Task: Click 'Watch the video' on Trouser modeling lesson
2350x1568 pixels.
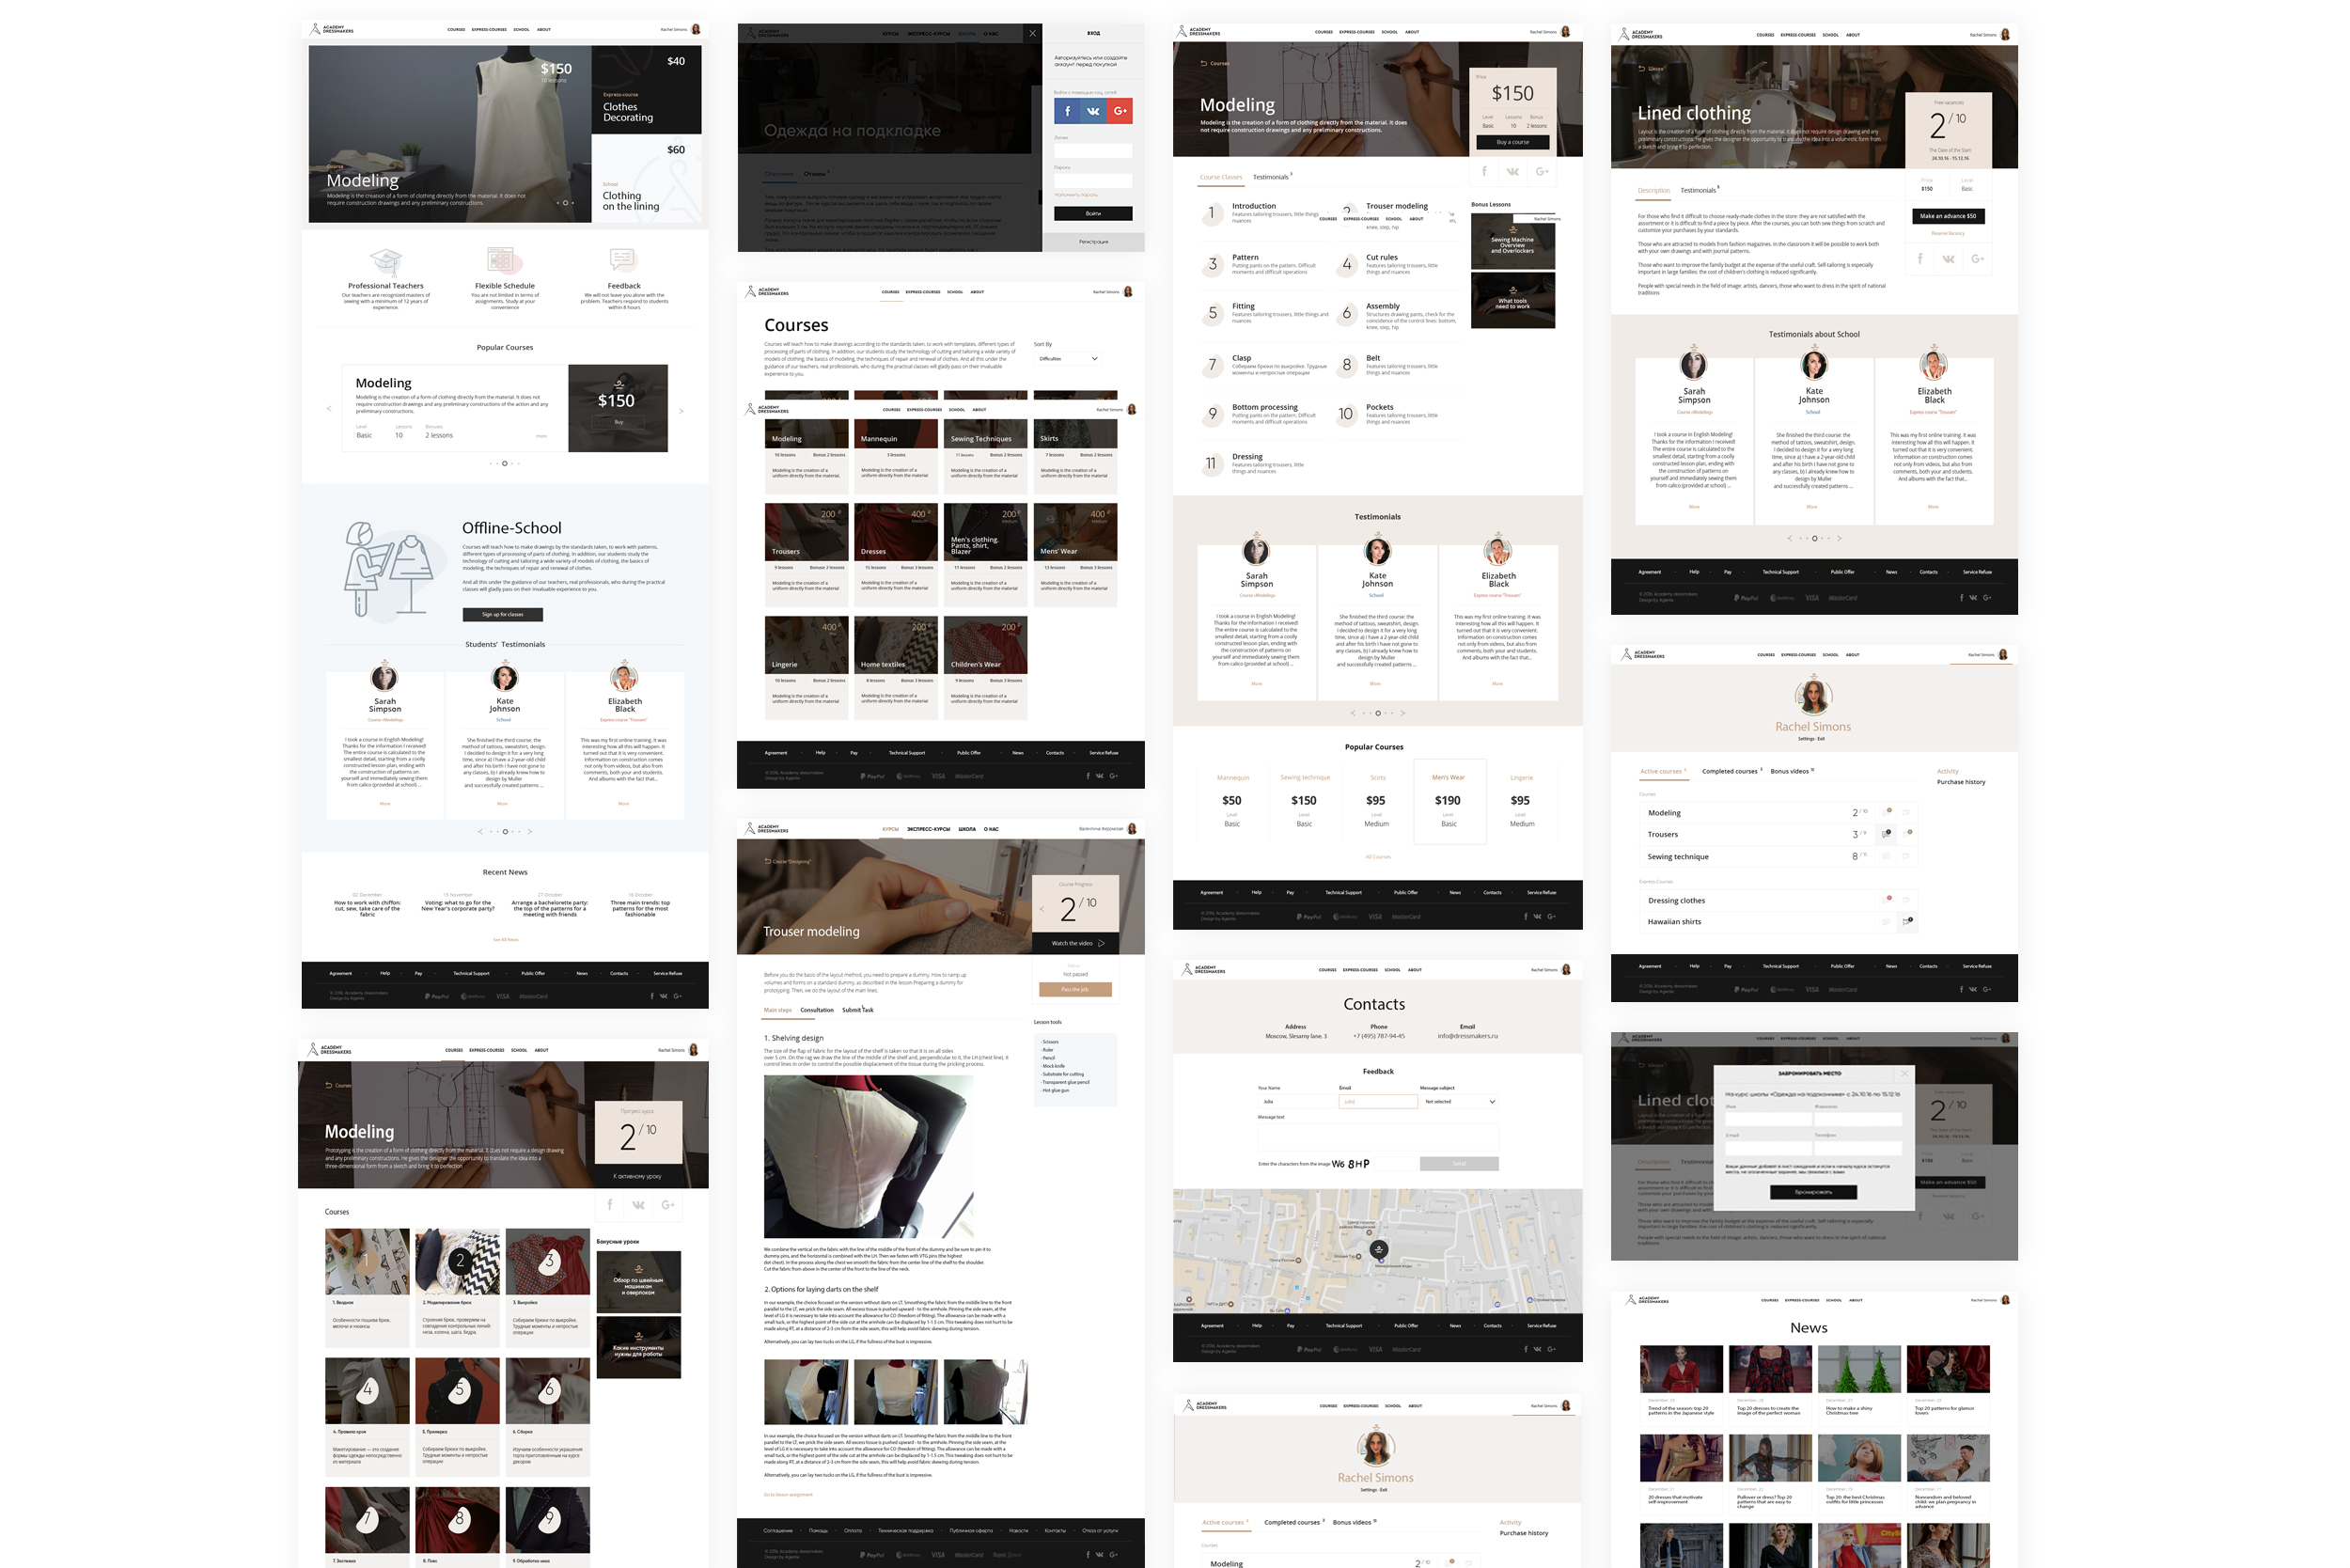Action: [1075, 943]
